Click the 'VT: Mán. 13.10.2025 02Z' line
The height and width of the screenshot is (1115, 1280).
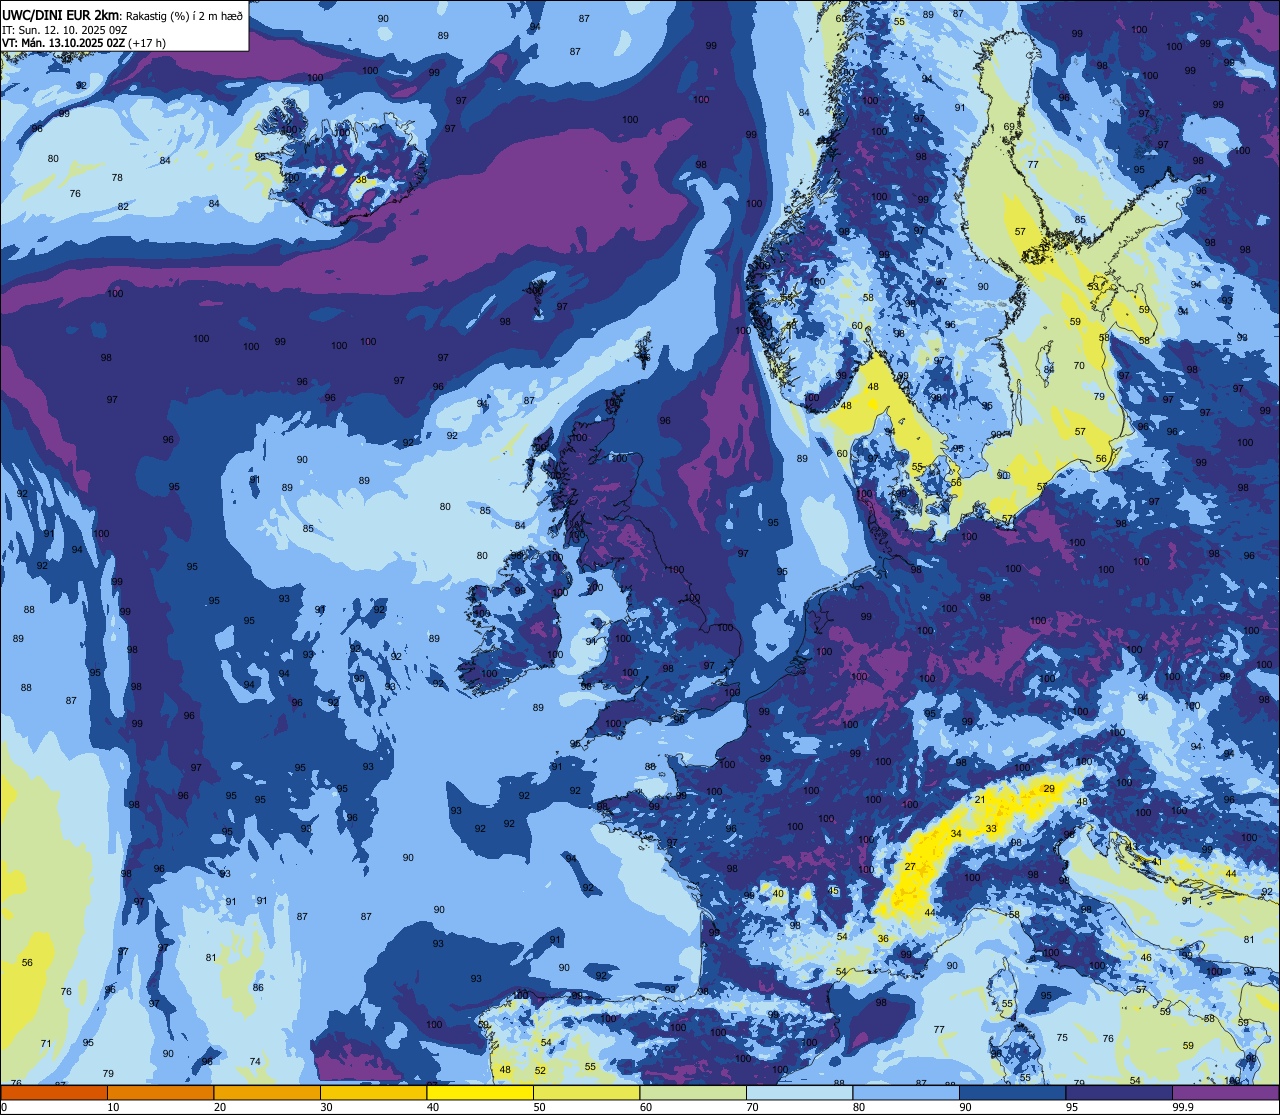63,43
